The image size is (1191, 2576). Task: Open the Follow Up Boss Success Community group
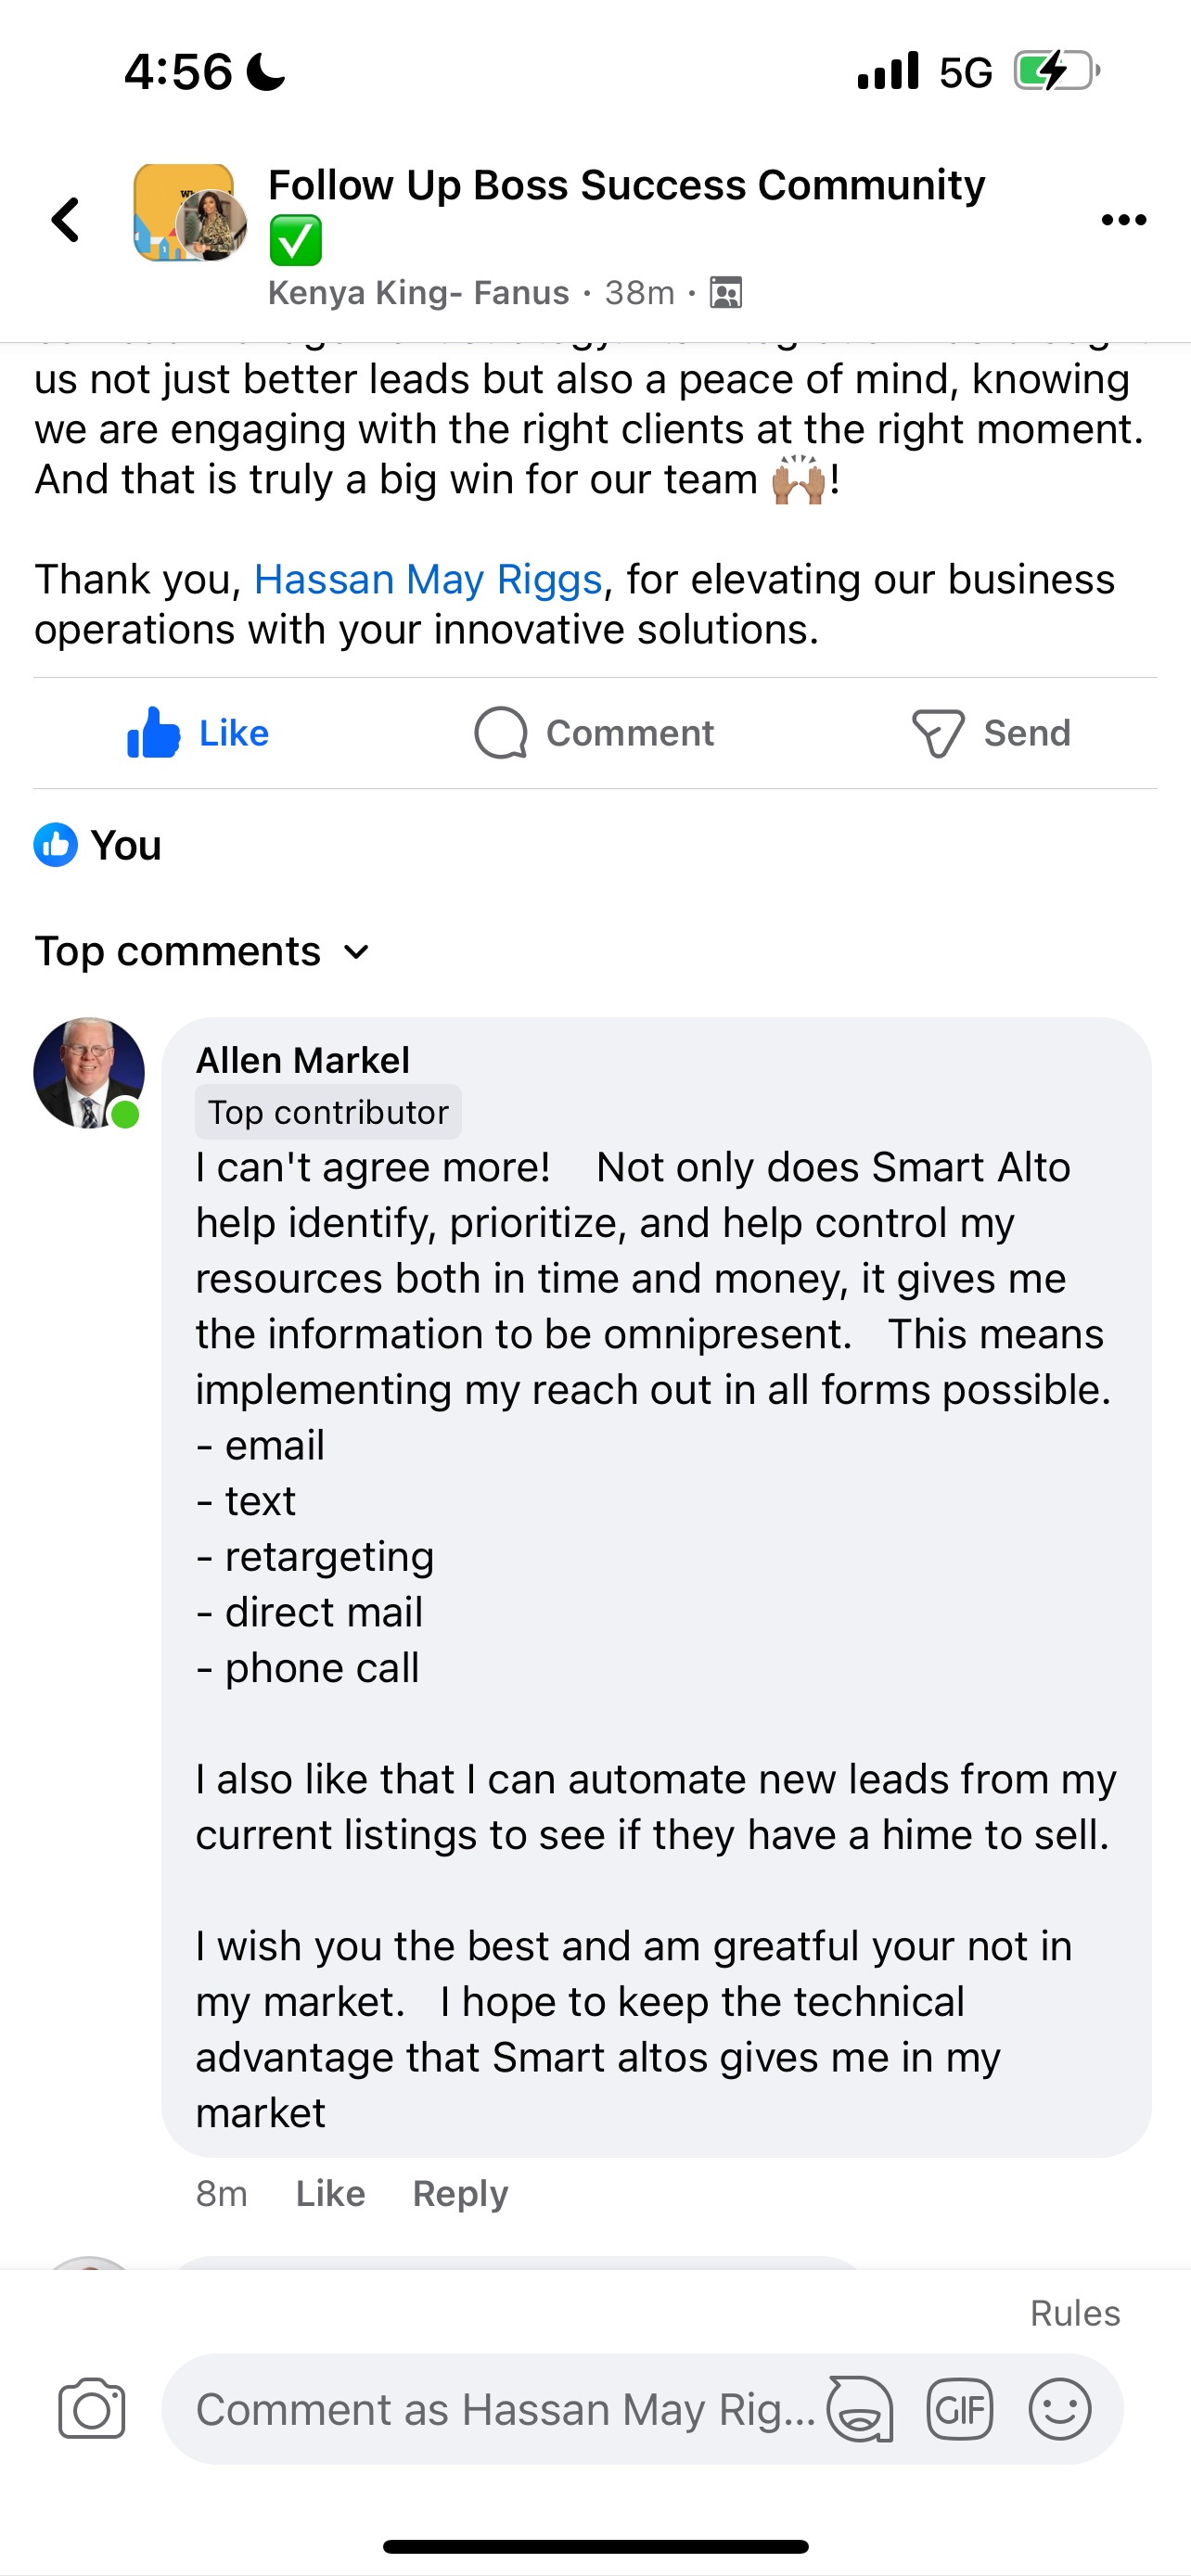[626, 186]
